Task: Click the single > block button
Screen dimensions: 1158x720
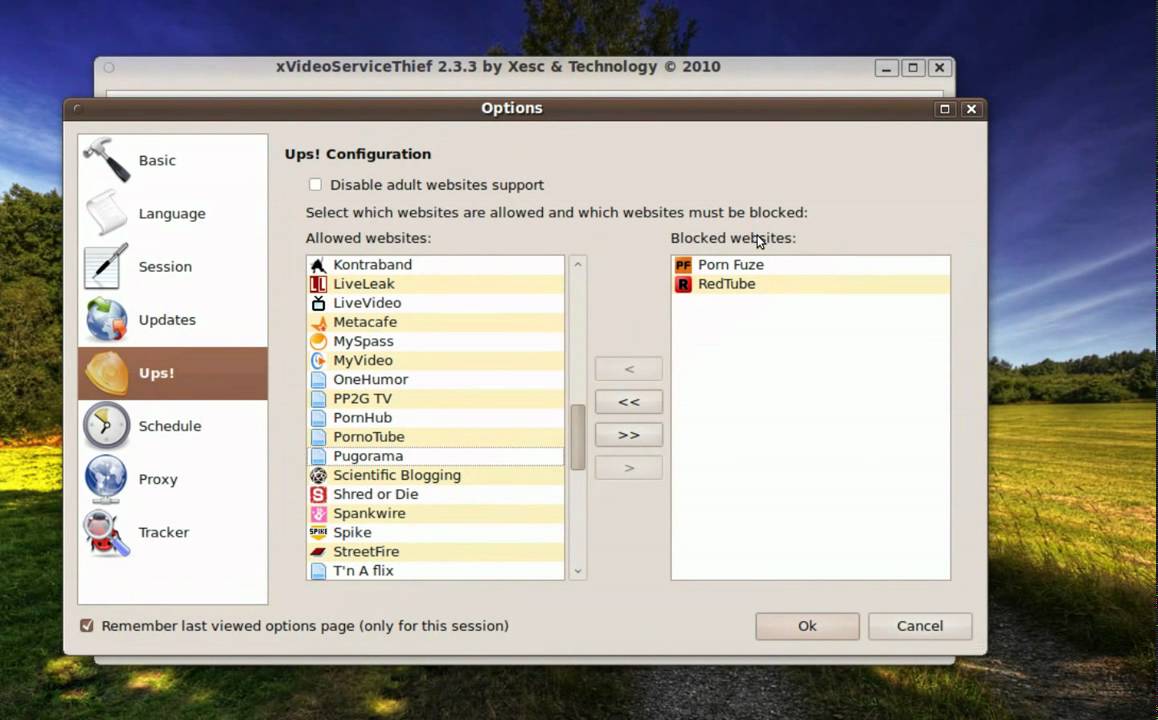Action: (x=629, y=467)
